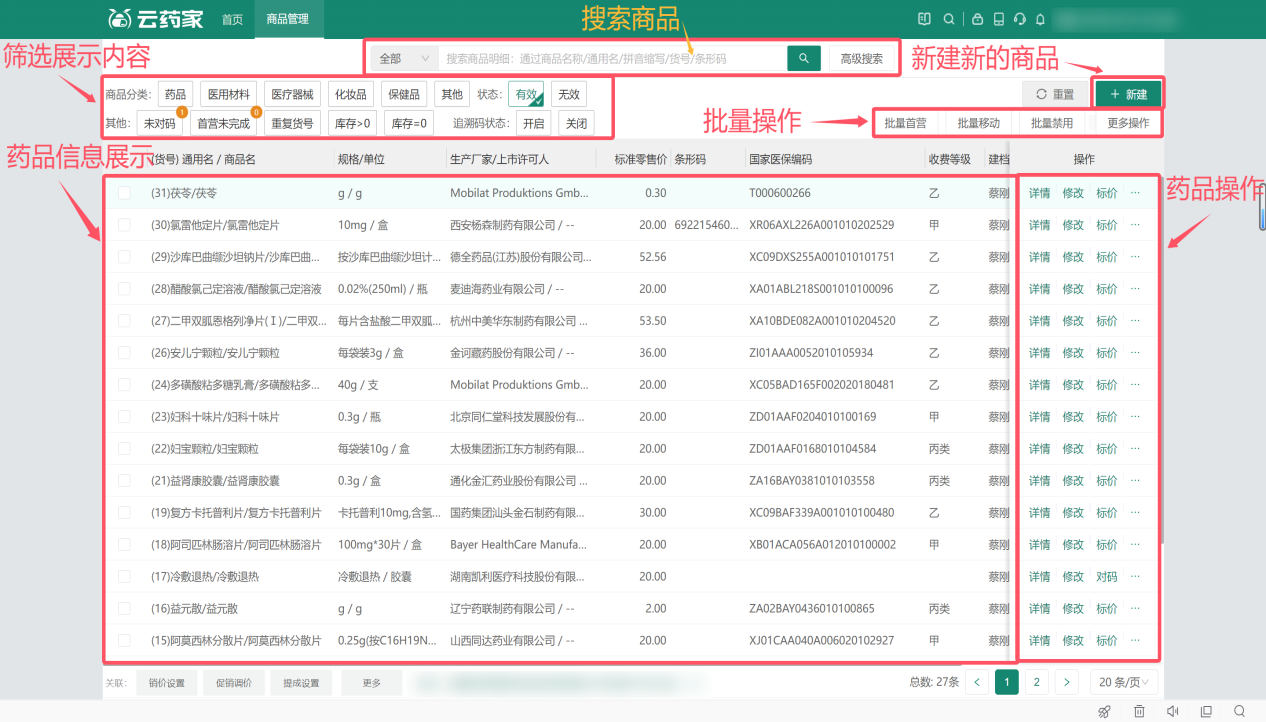Click 对码 for (17)冷敷退热 row
Viewport: 1266px width, 722px height.
coord(1107,576)
